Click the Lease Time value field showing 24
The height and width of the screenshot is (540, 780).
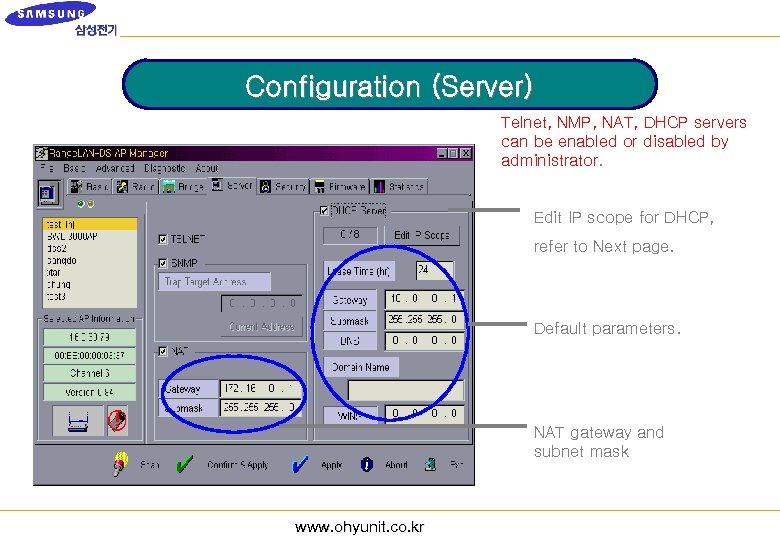click(434, 270)
